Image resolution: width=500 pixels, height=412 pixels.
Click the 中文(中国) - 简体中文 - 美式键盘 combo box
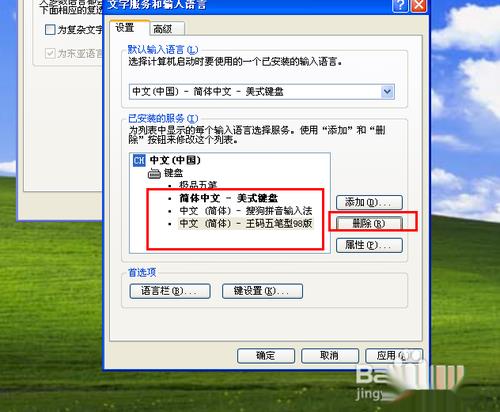[262, 92]
